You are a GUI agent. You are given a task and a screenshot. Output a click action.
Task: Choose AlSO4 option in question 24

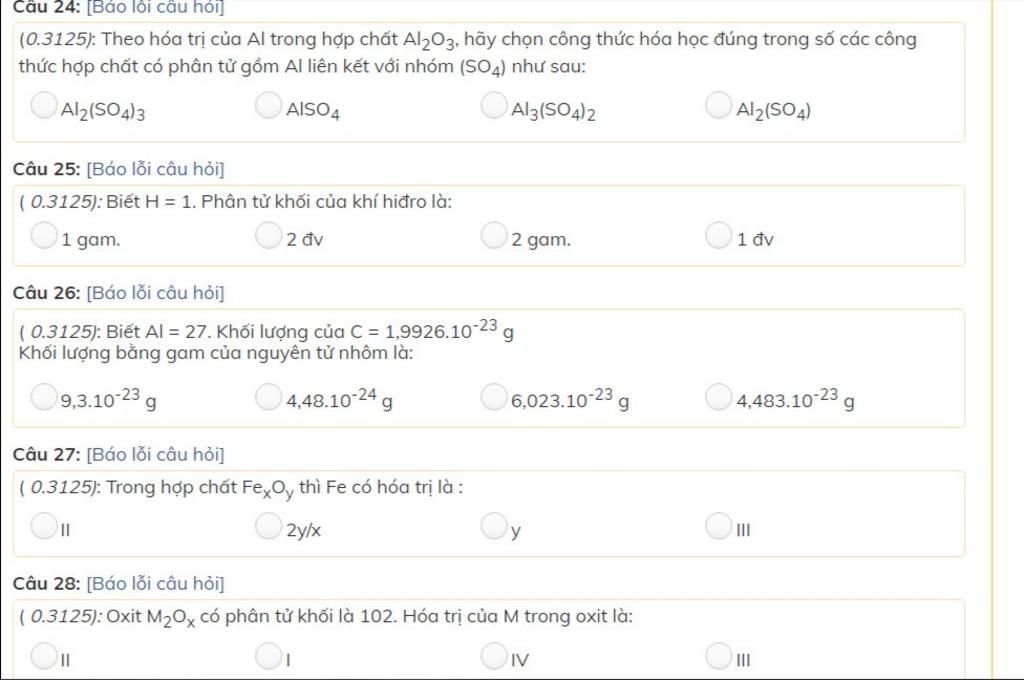point(269,105)
